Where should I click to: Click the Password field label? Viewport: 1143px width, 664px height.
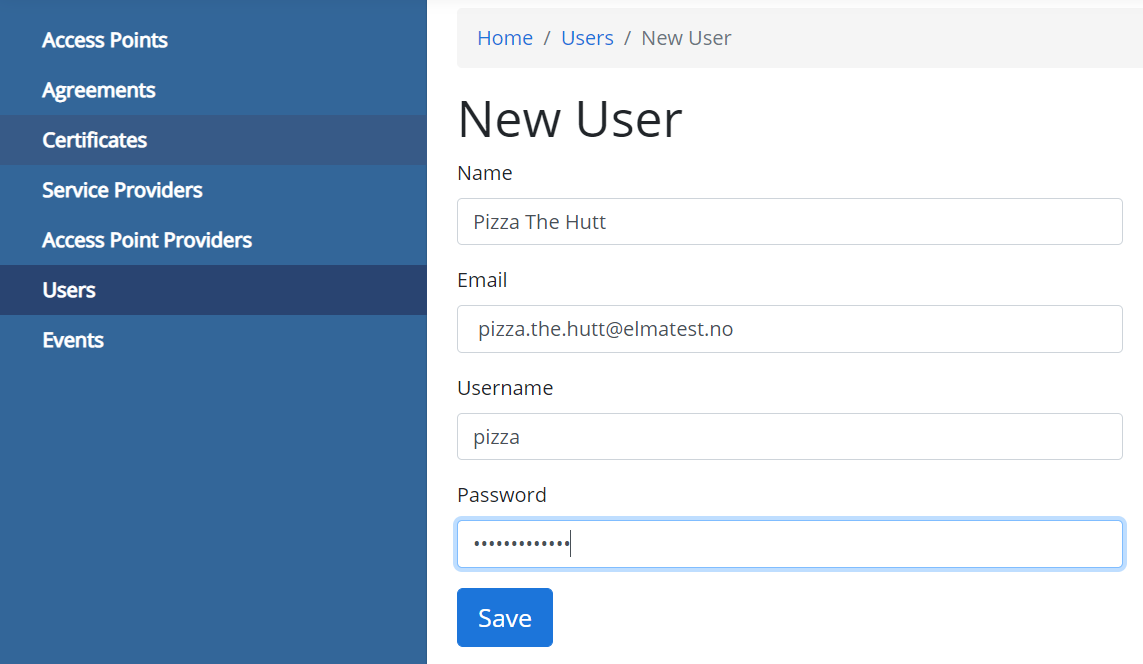[x=502, y=495]
